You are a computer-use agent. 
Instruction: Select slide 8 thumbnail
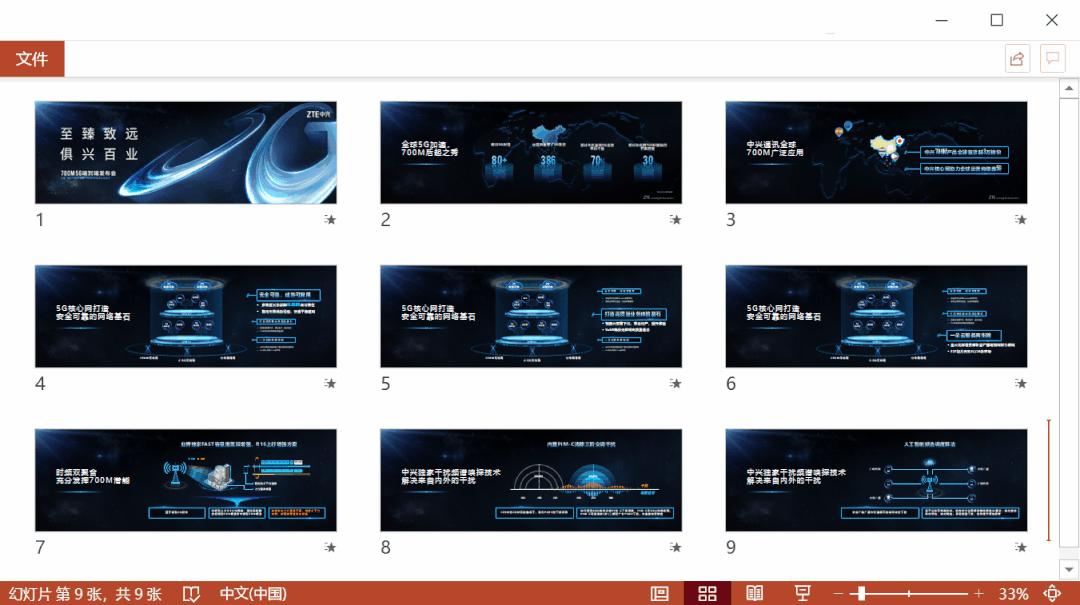[531, 480]
